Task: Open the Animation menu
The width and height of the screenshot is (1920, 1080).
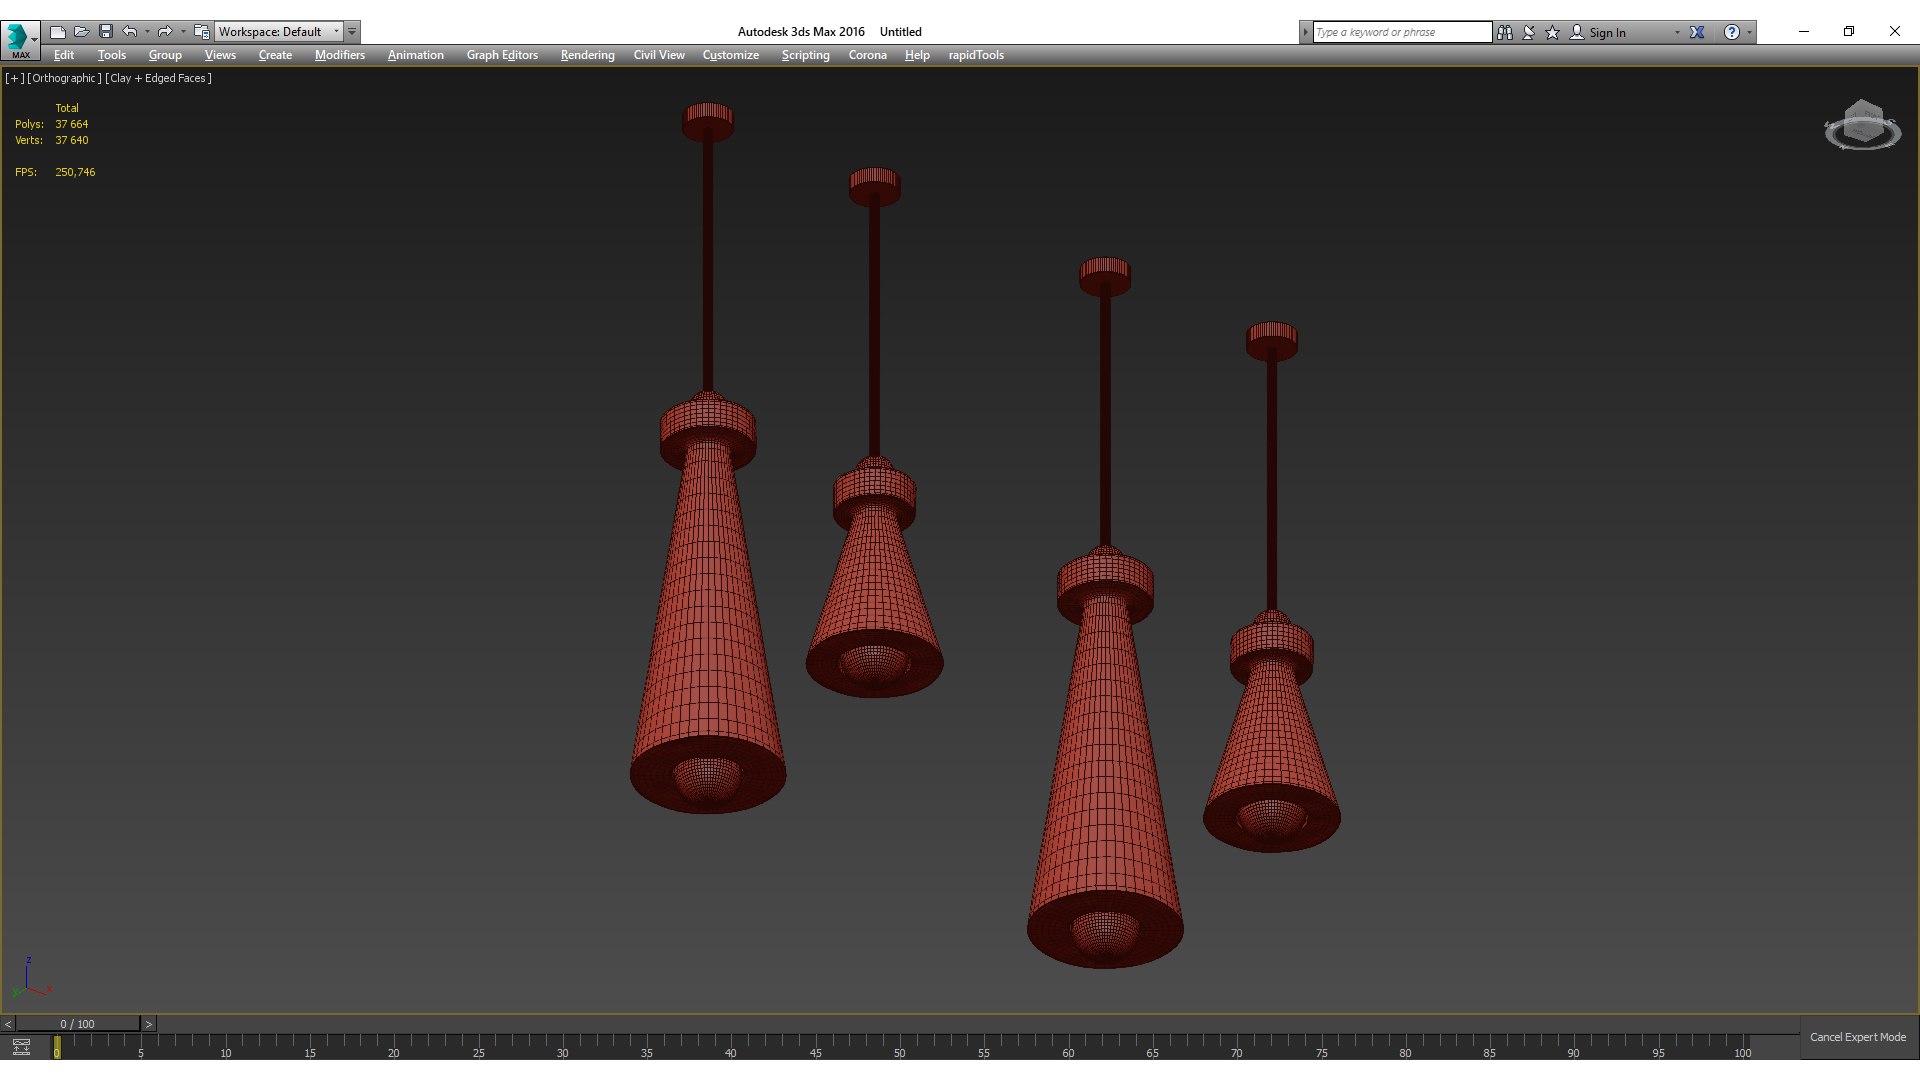Action: tap(416, 55)
